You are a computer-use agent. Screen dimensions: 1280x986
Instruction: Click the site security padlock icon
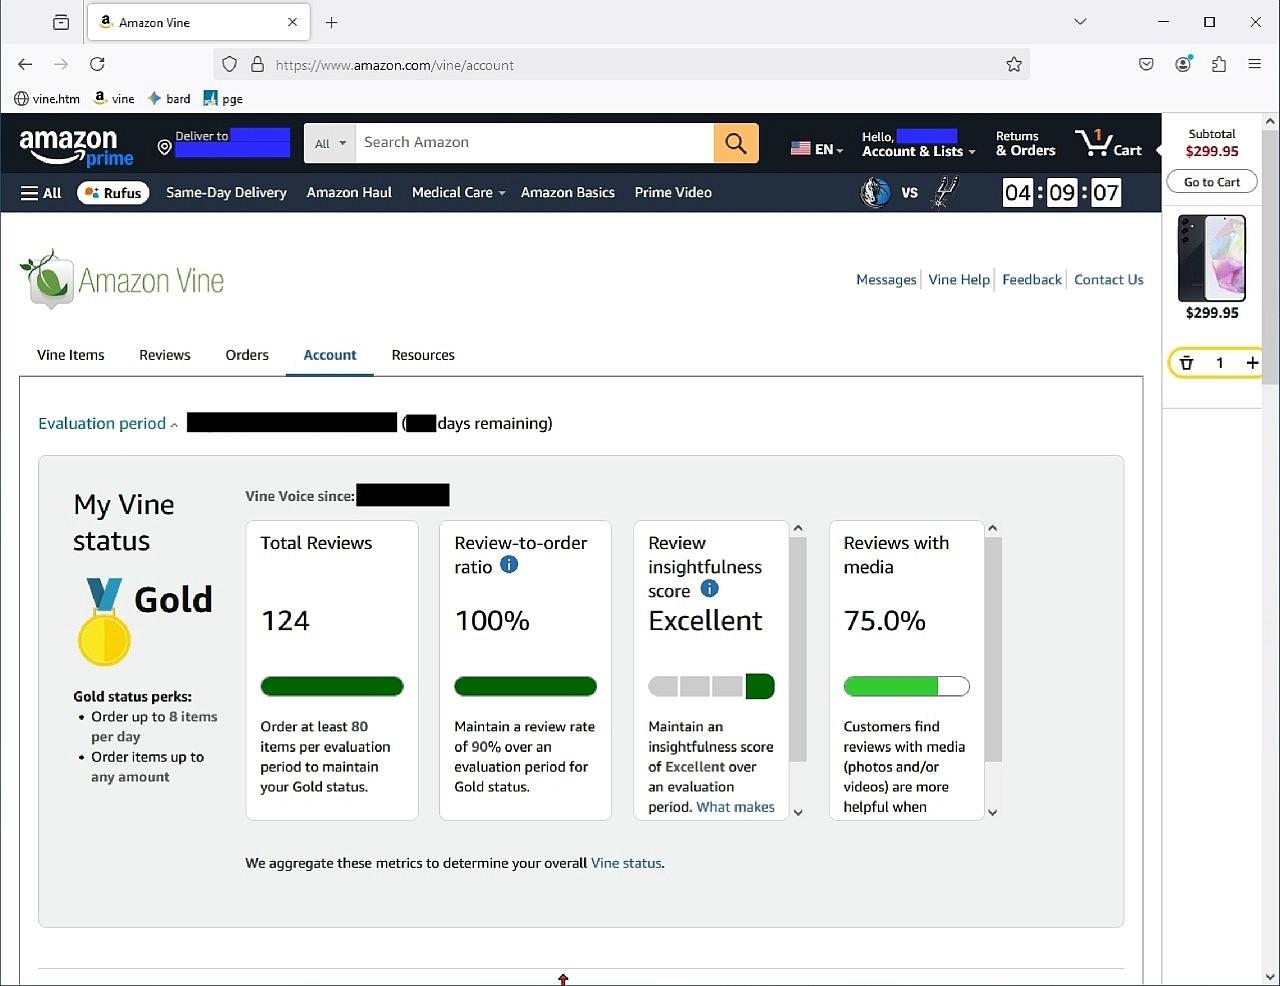click(x=257, y=64)
